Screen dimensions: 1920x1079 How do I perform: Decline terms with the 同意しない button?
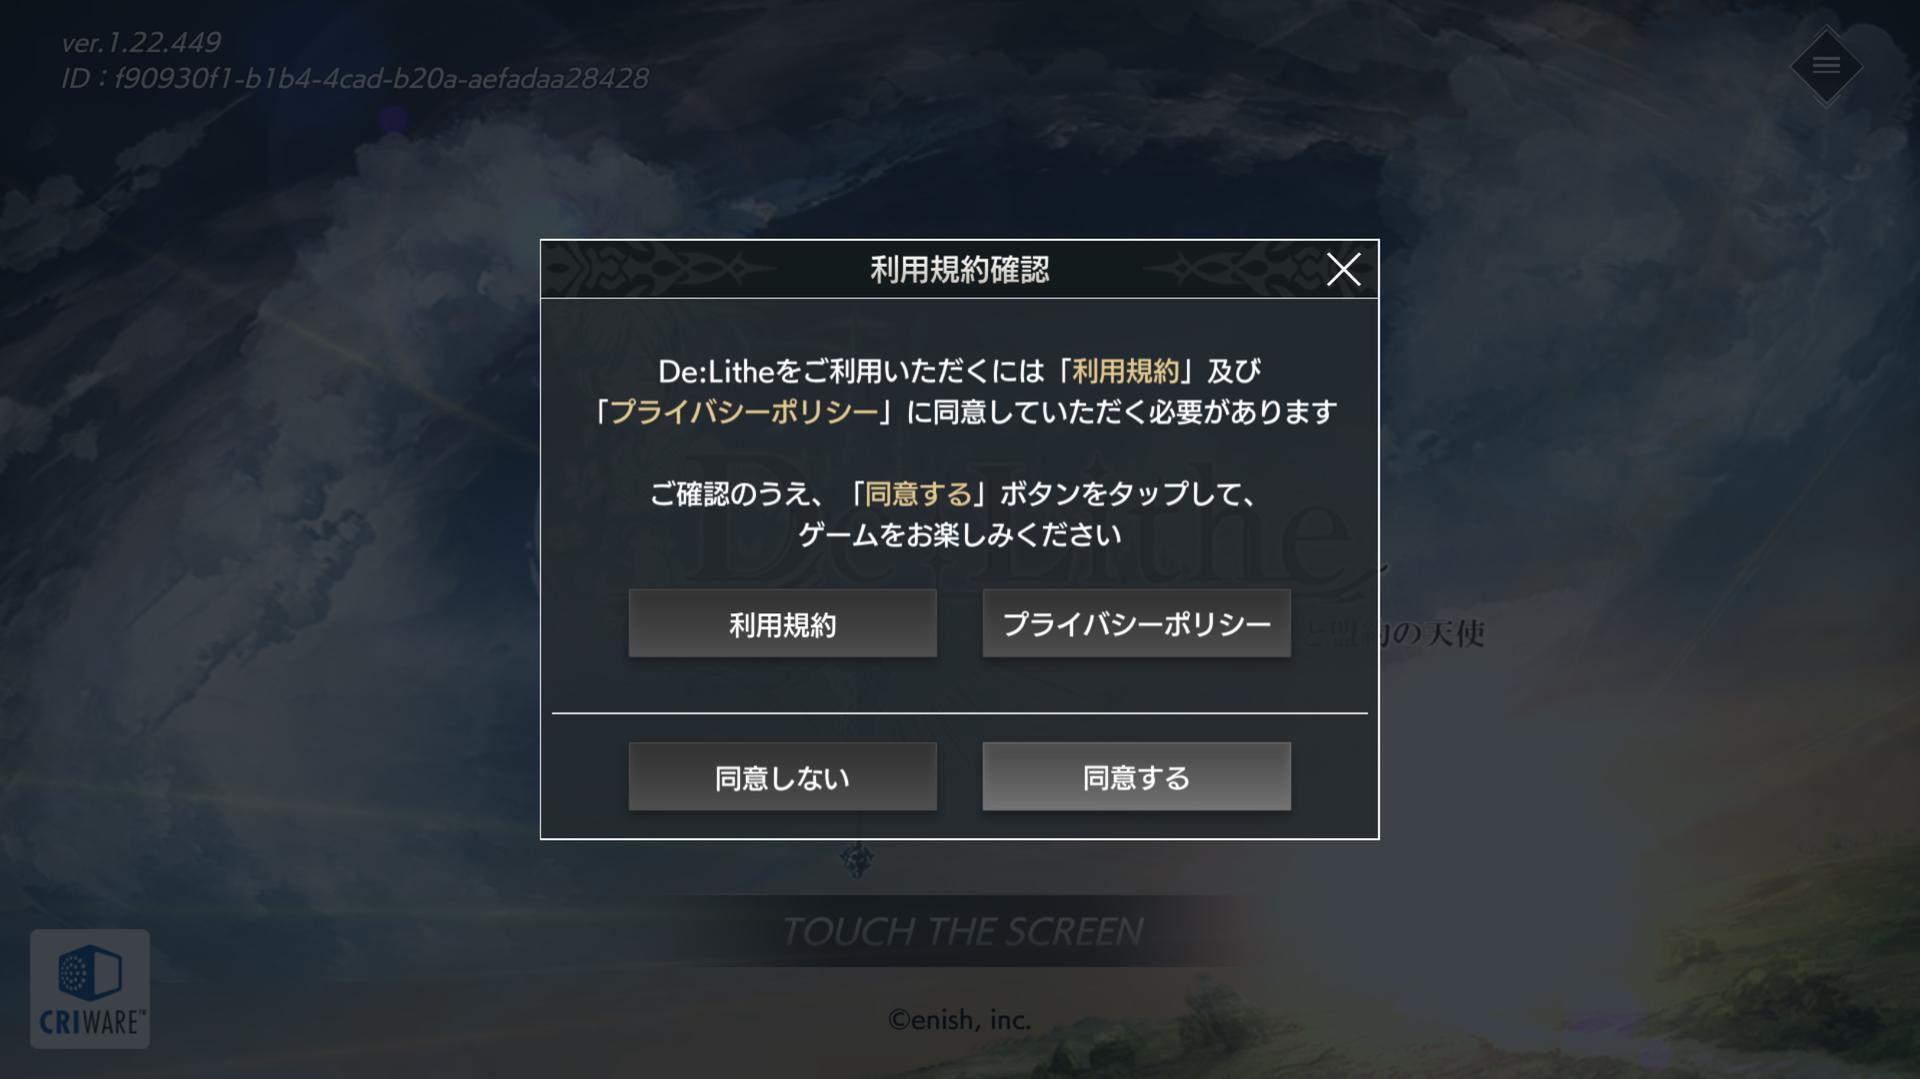782,777
